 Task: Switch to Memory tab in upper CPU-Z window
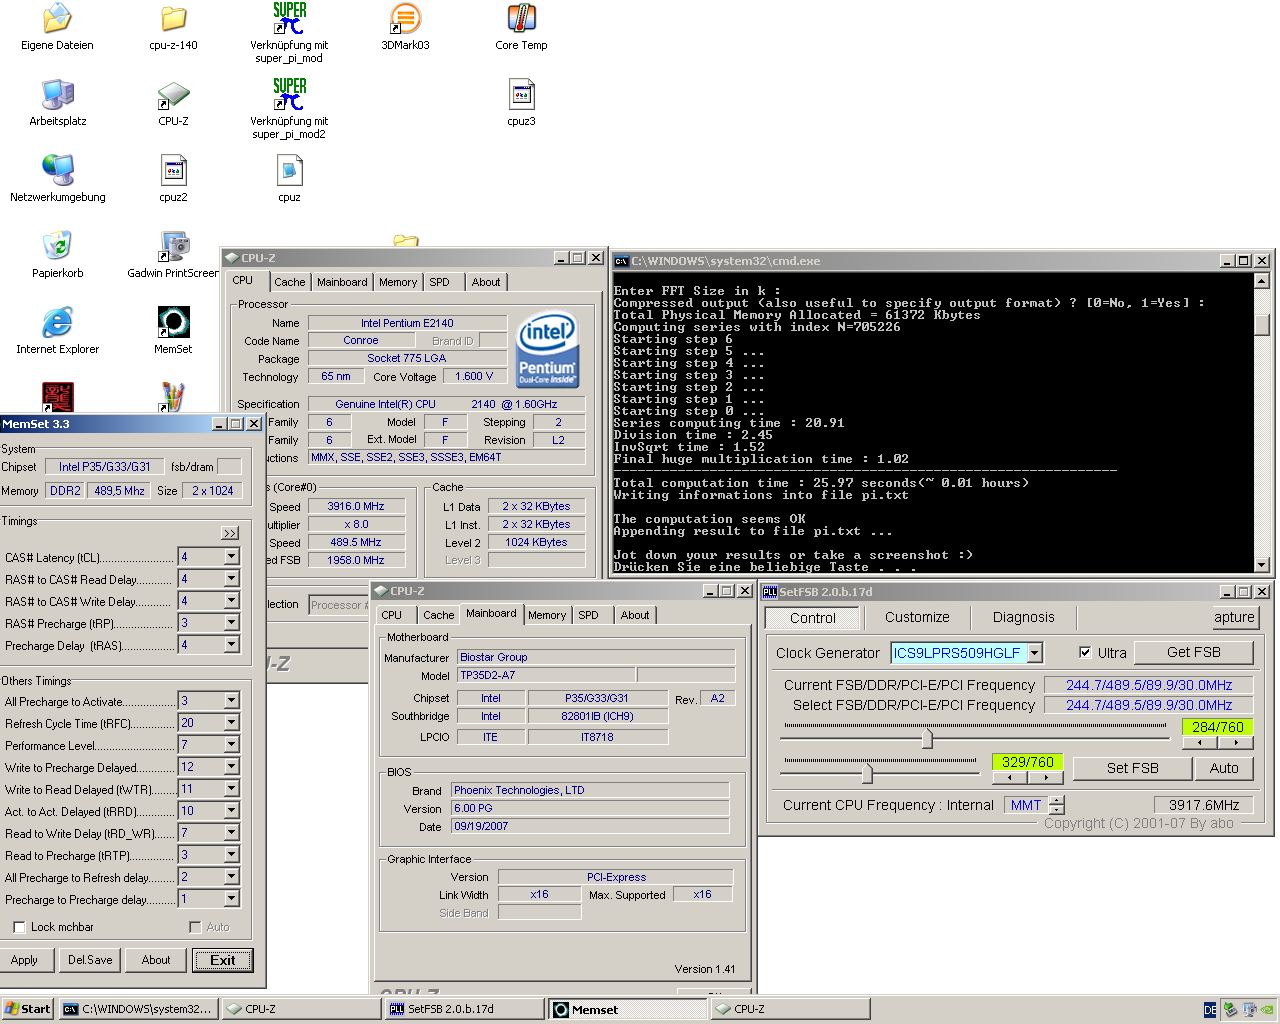[398, 282]
